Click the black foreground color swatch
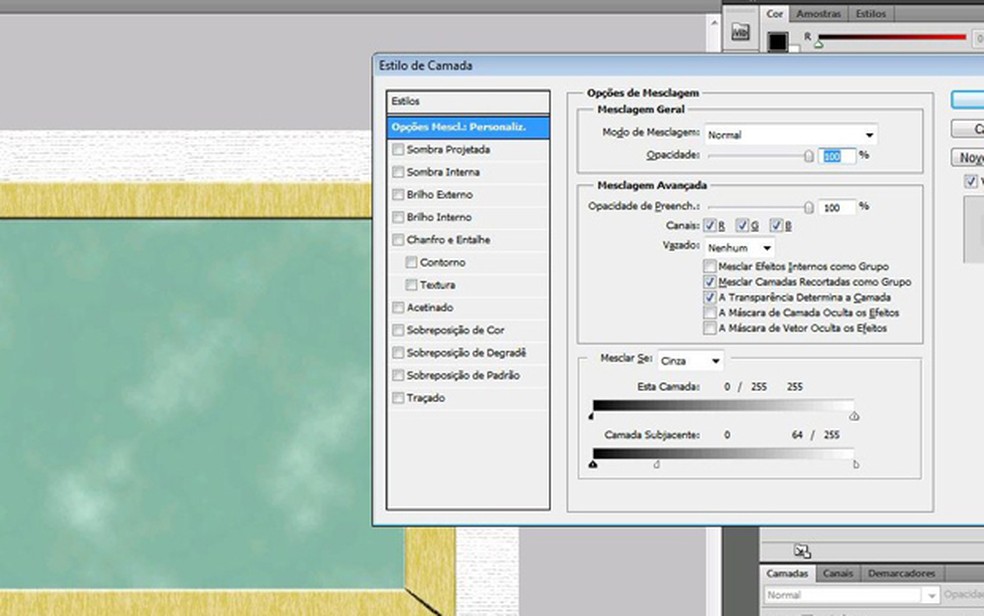This screenshot has height=616, width=984. click(x=777, y=42)
